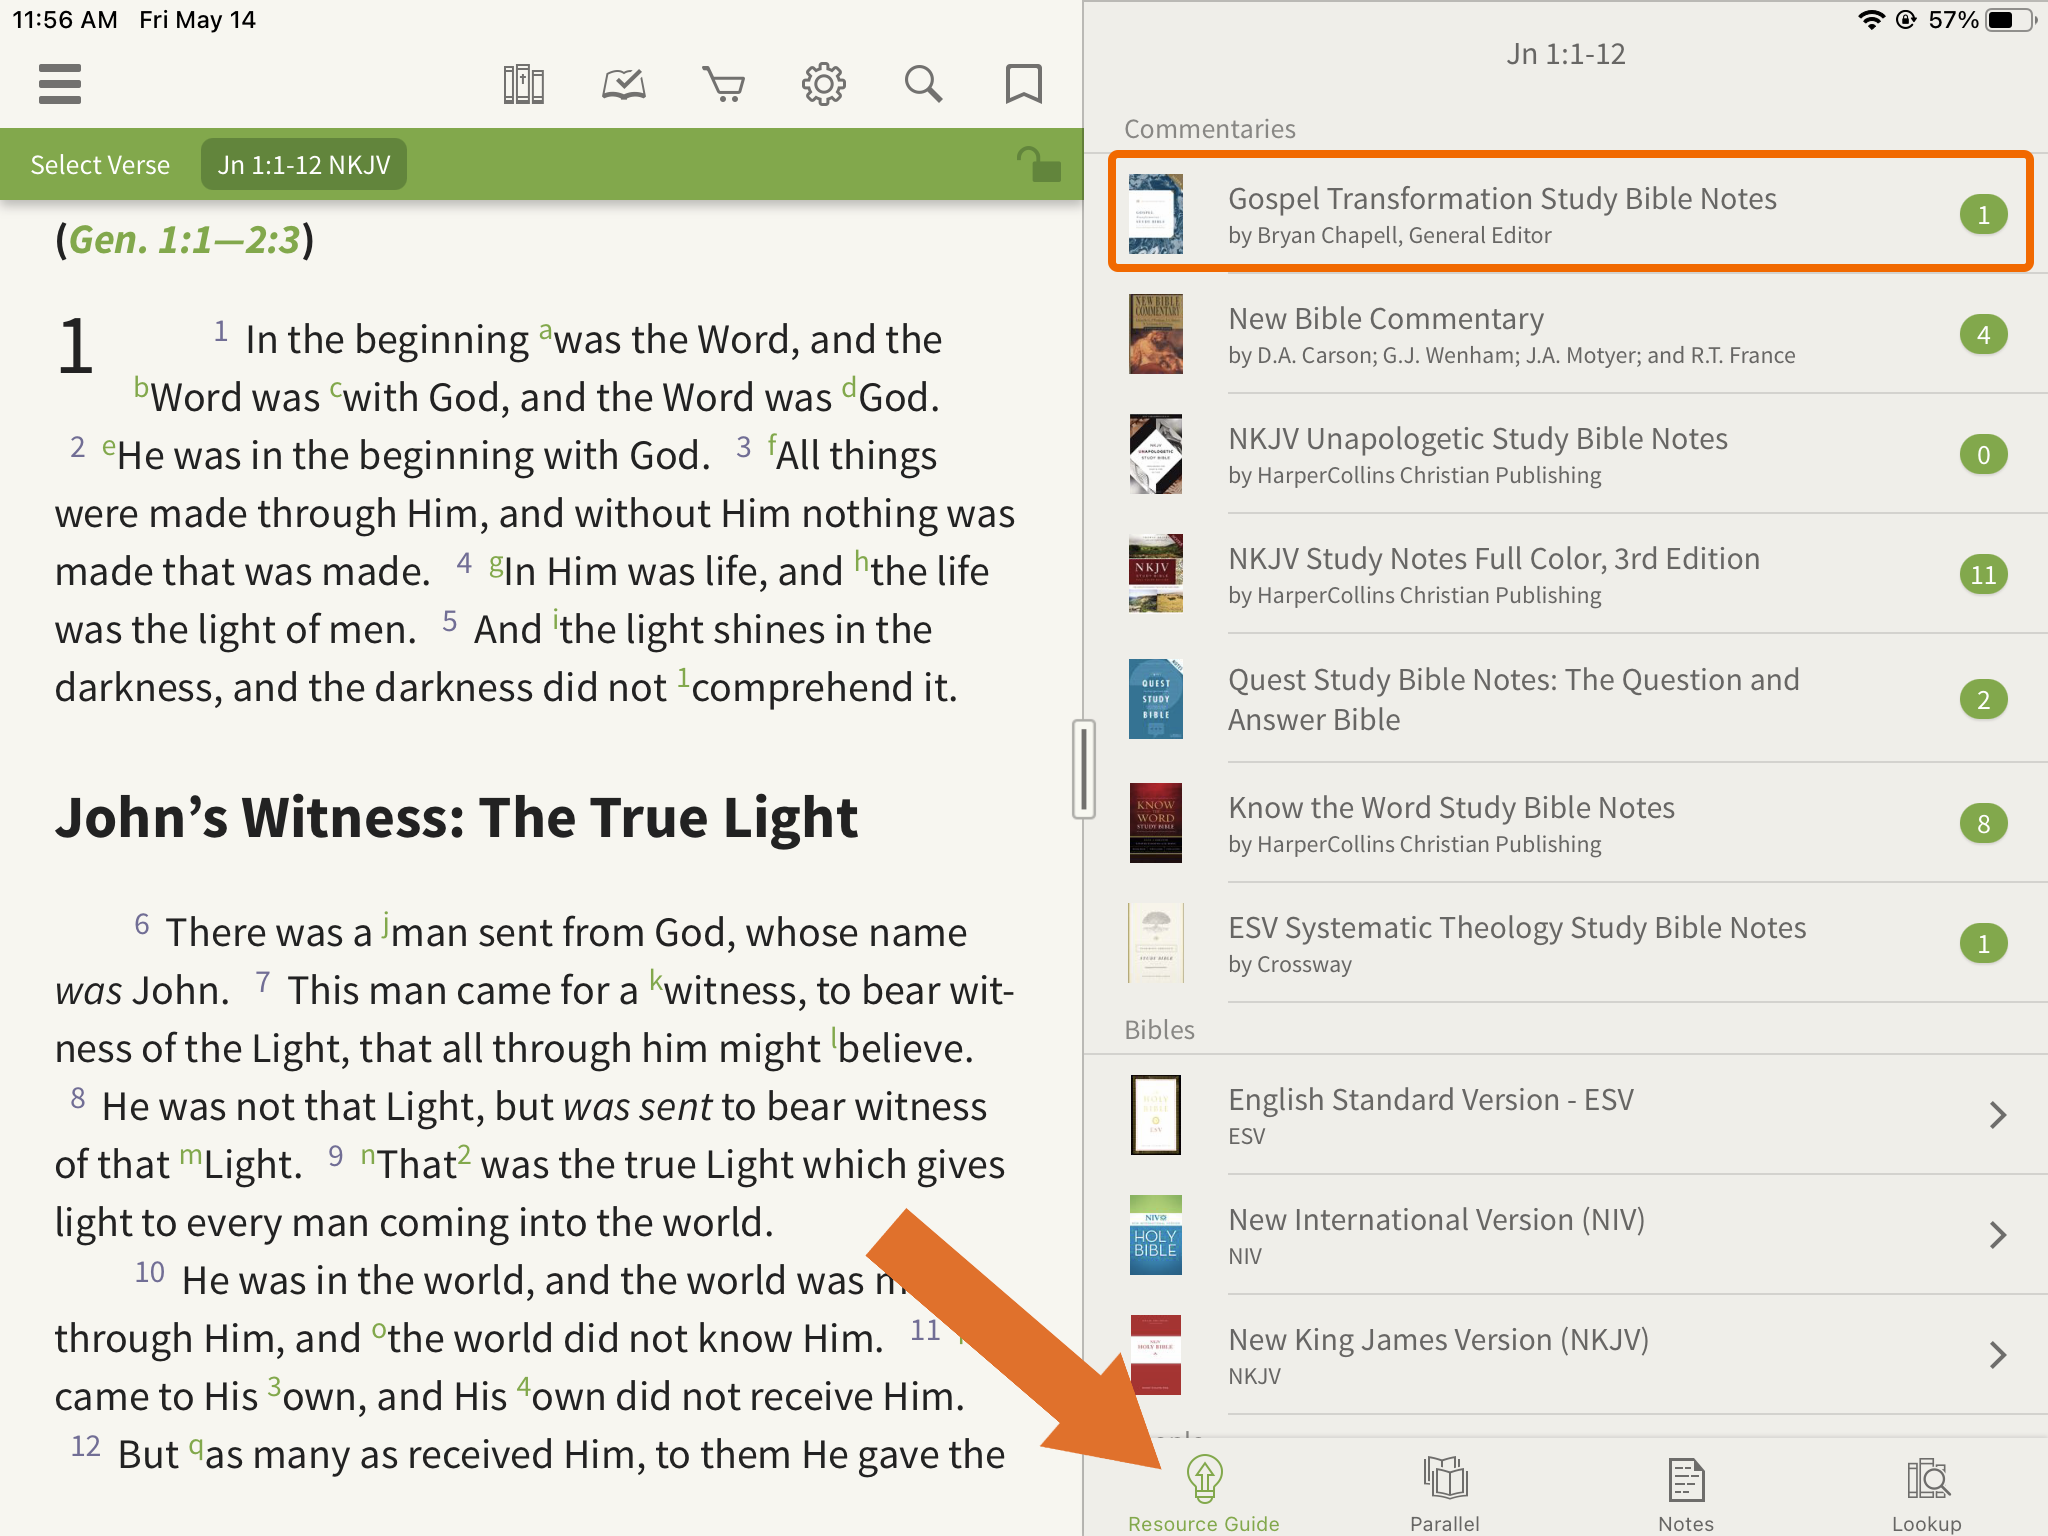
Task: Open the Library books icon
Action: (x=523, y=84)
